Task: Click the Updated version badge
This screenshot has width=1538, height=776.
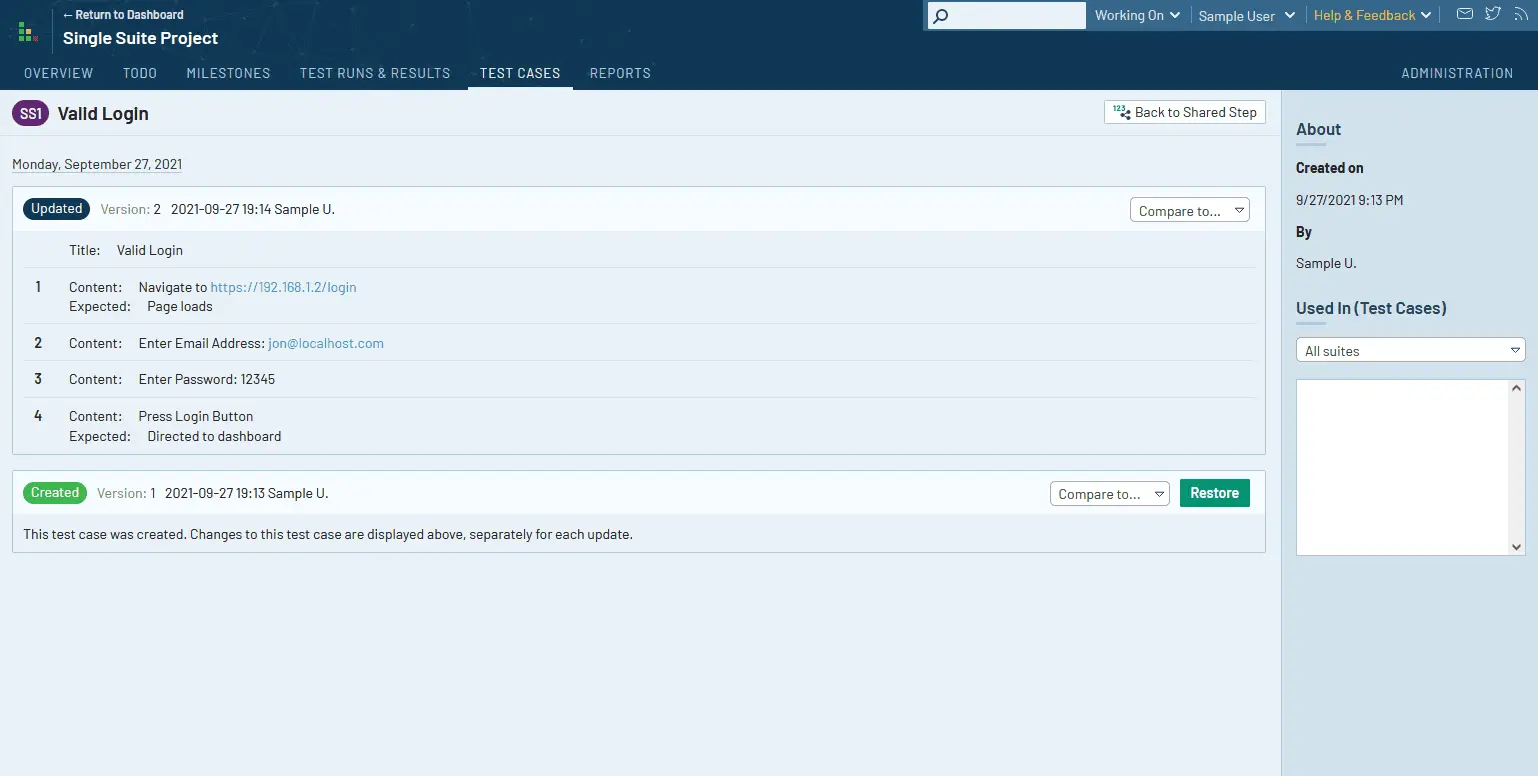Action: (x=56, y=209)
